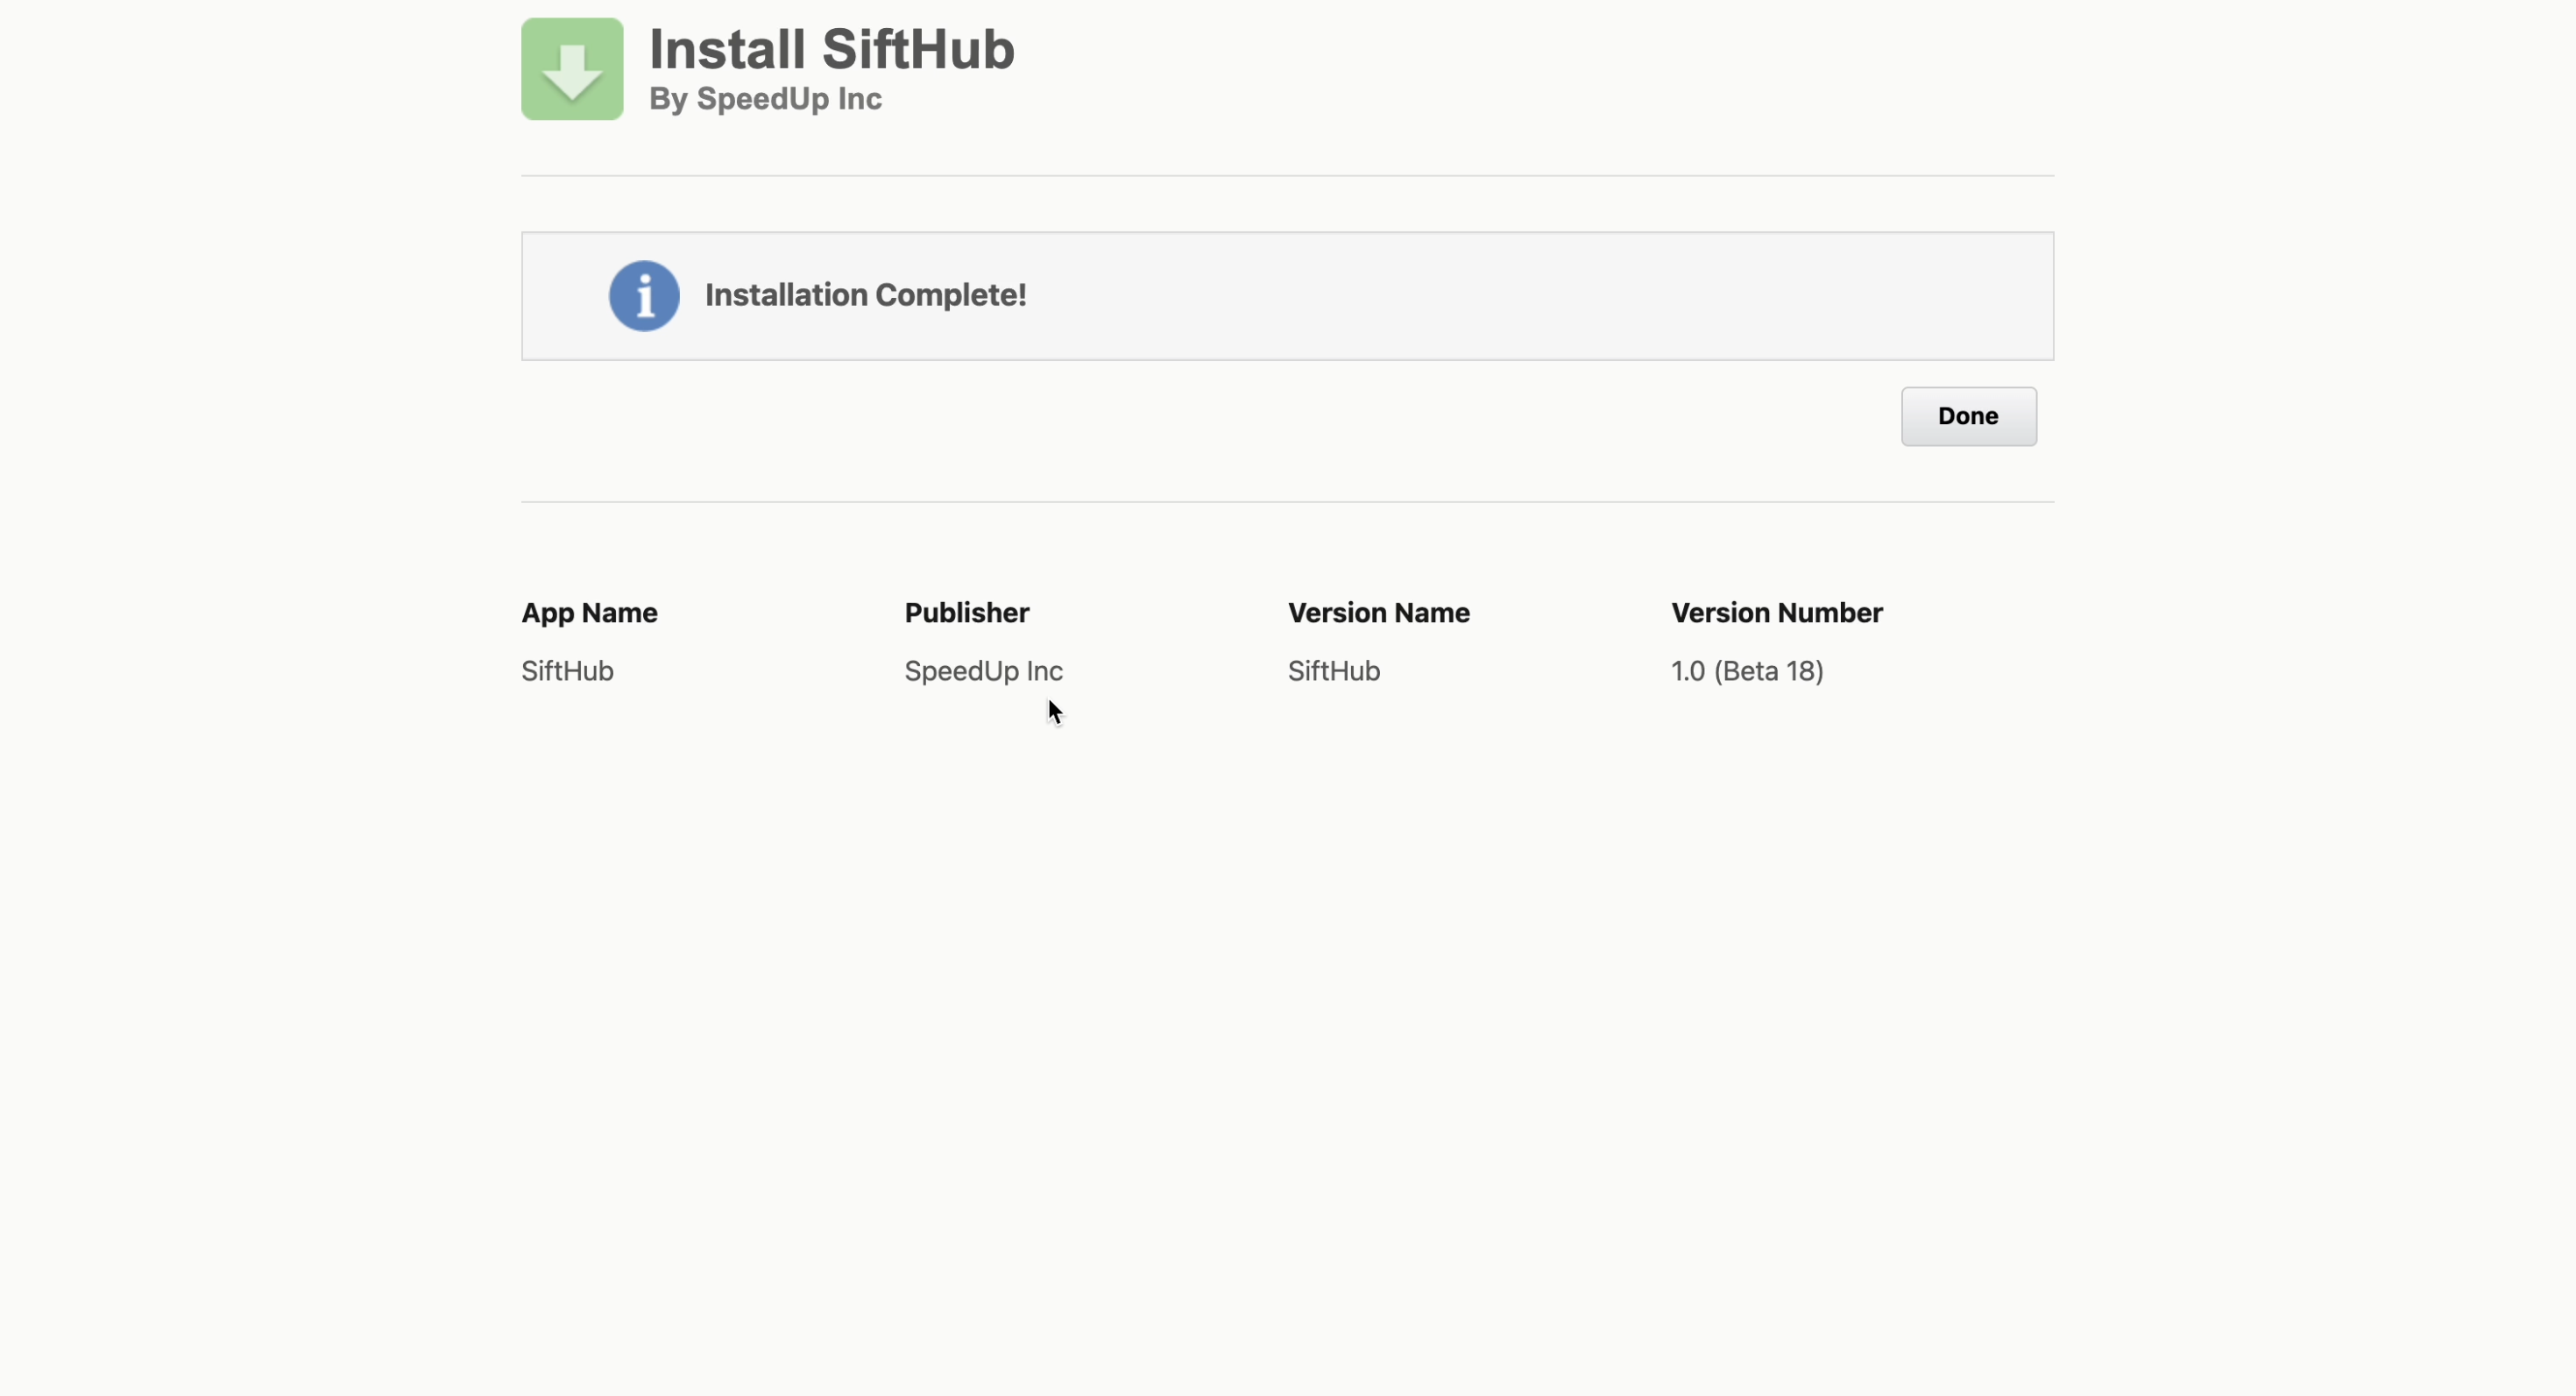This screenshot has height=1396, width=2576.
Task: Select the Version Name column header
Action: (x=1378, y=613)
